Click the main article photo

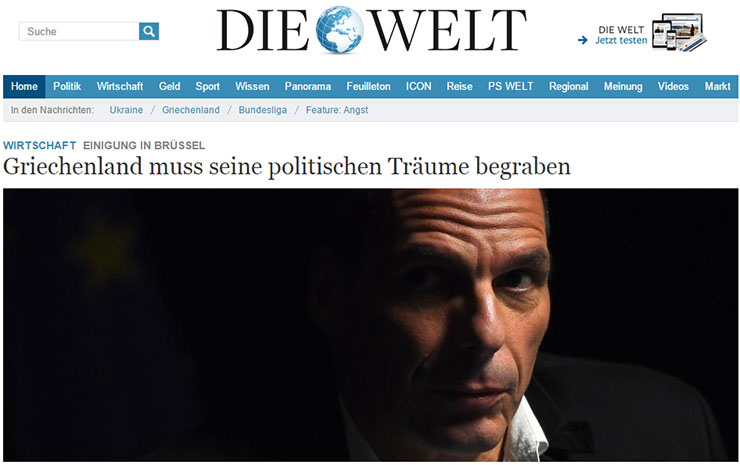[x=370, y=325]
